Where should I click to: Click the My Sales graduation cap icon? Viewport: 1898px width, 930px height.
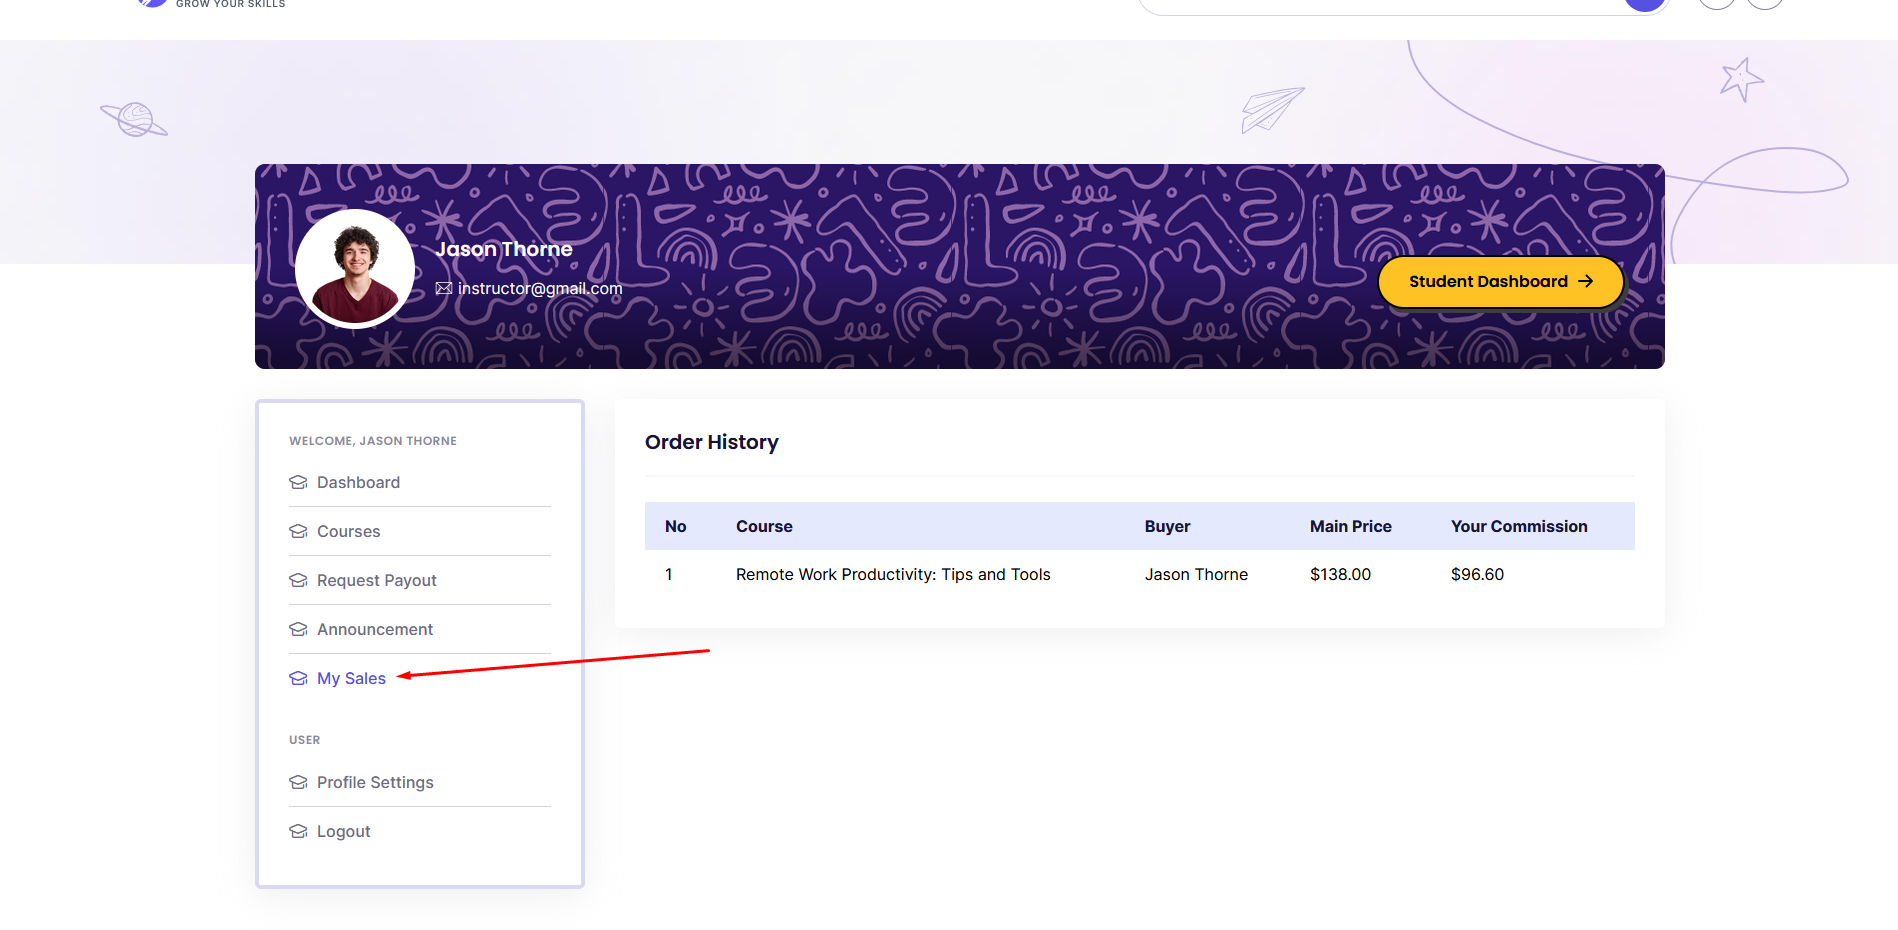coord(298,678)
